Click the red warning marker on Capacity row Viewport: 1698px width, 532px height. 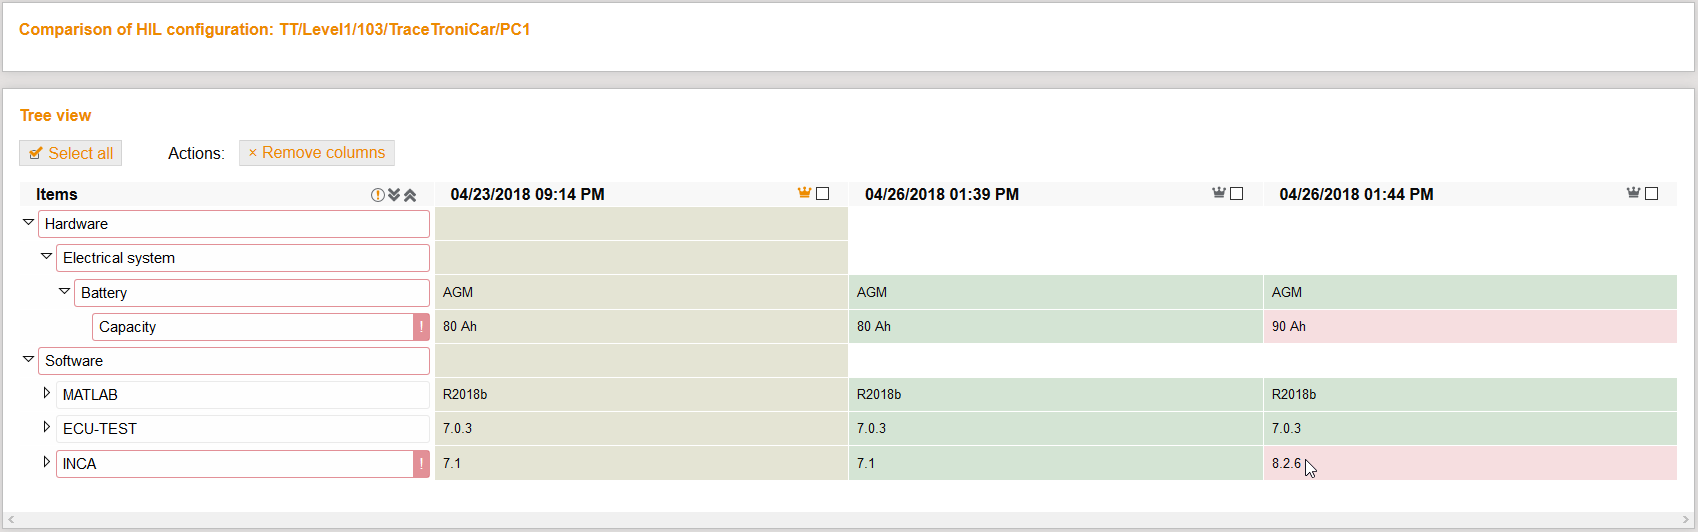coord(421,327)
